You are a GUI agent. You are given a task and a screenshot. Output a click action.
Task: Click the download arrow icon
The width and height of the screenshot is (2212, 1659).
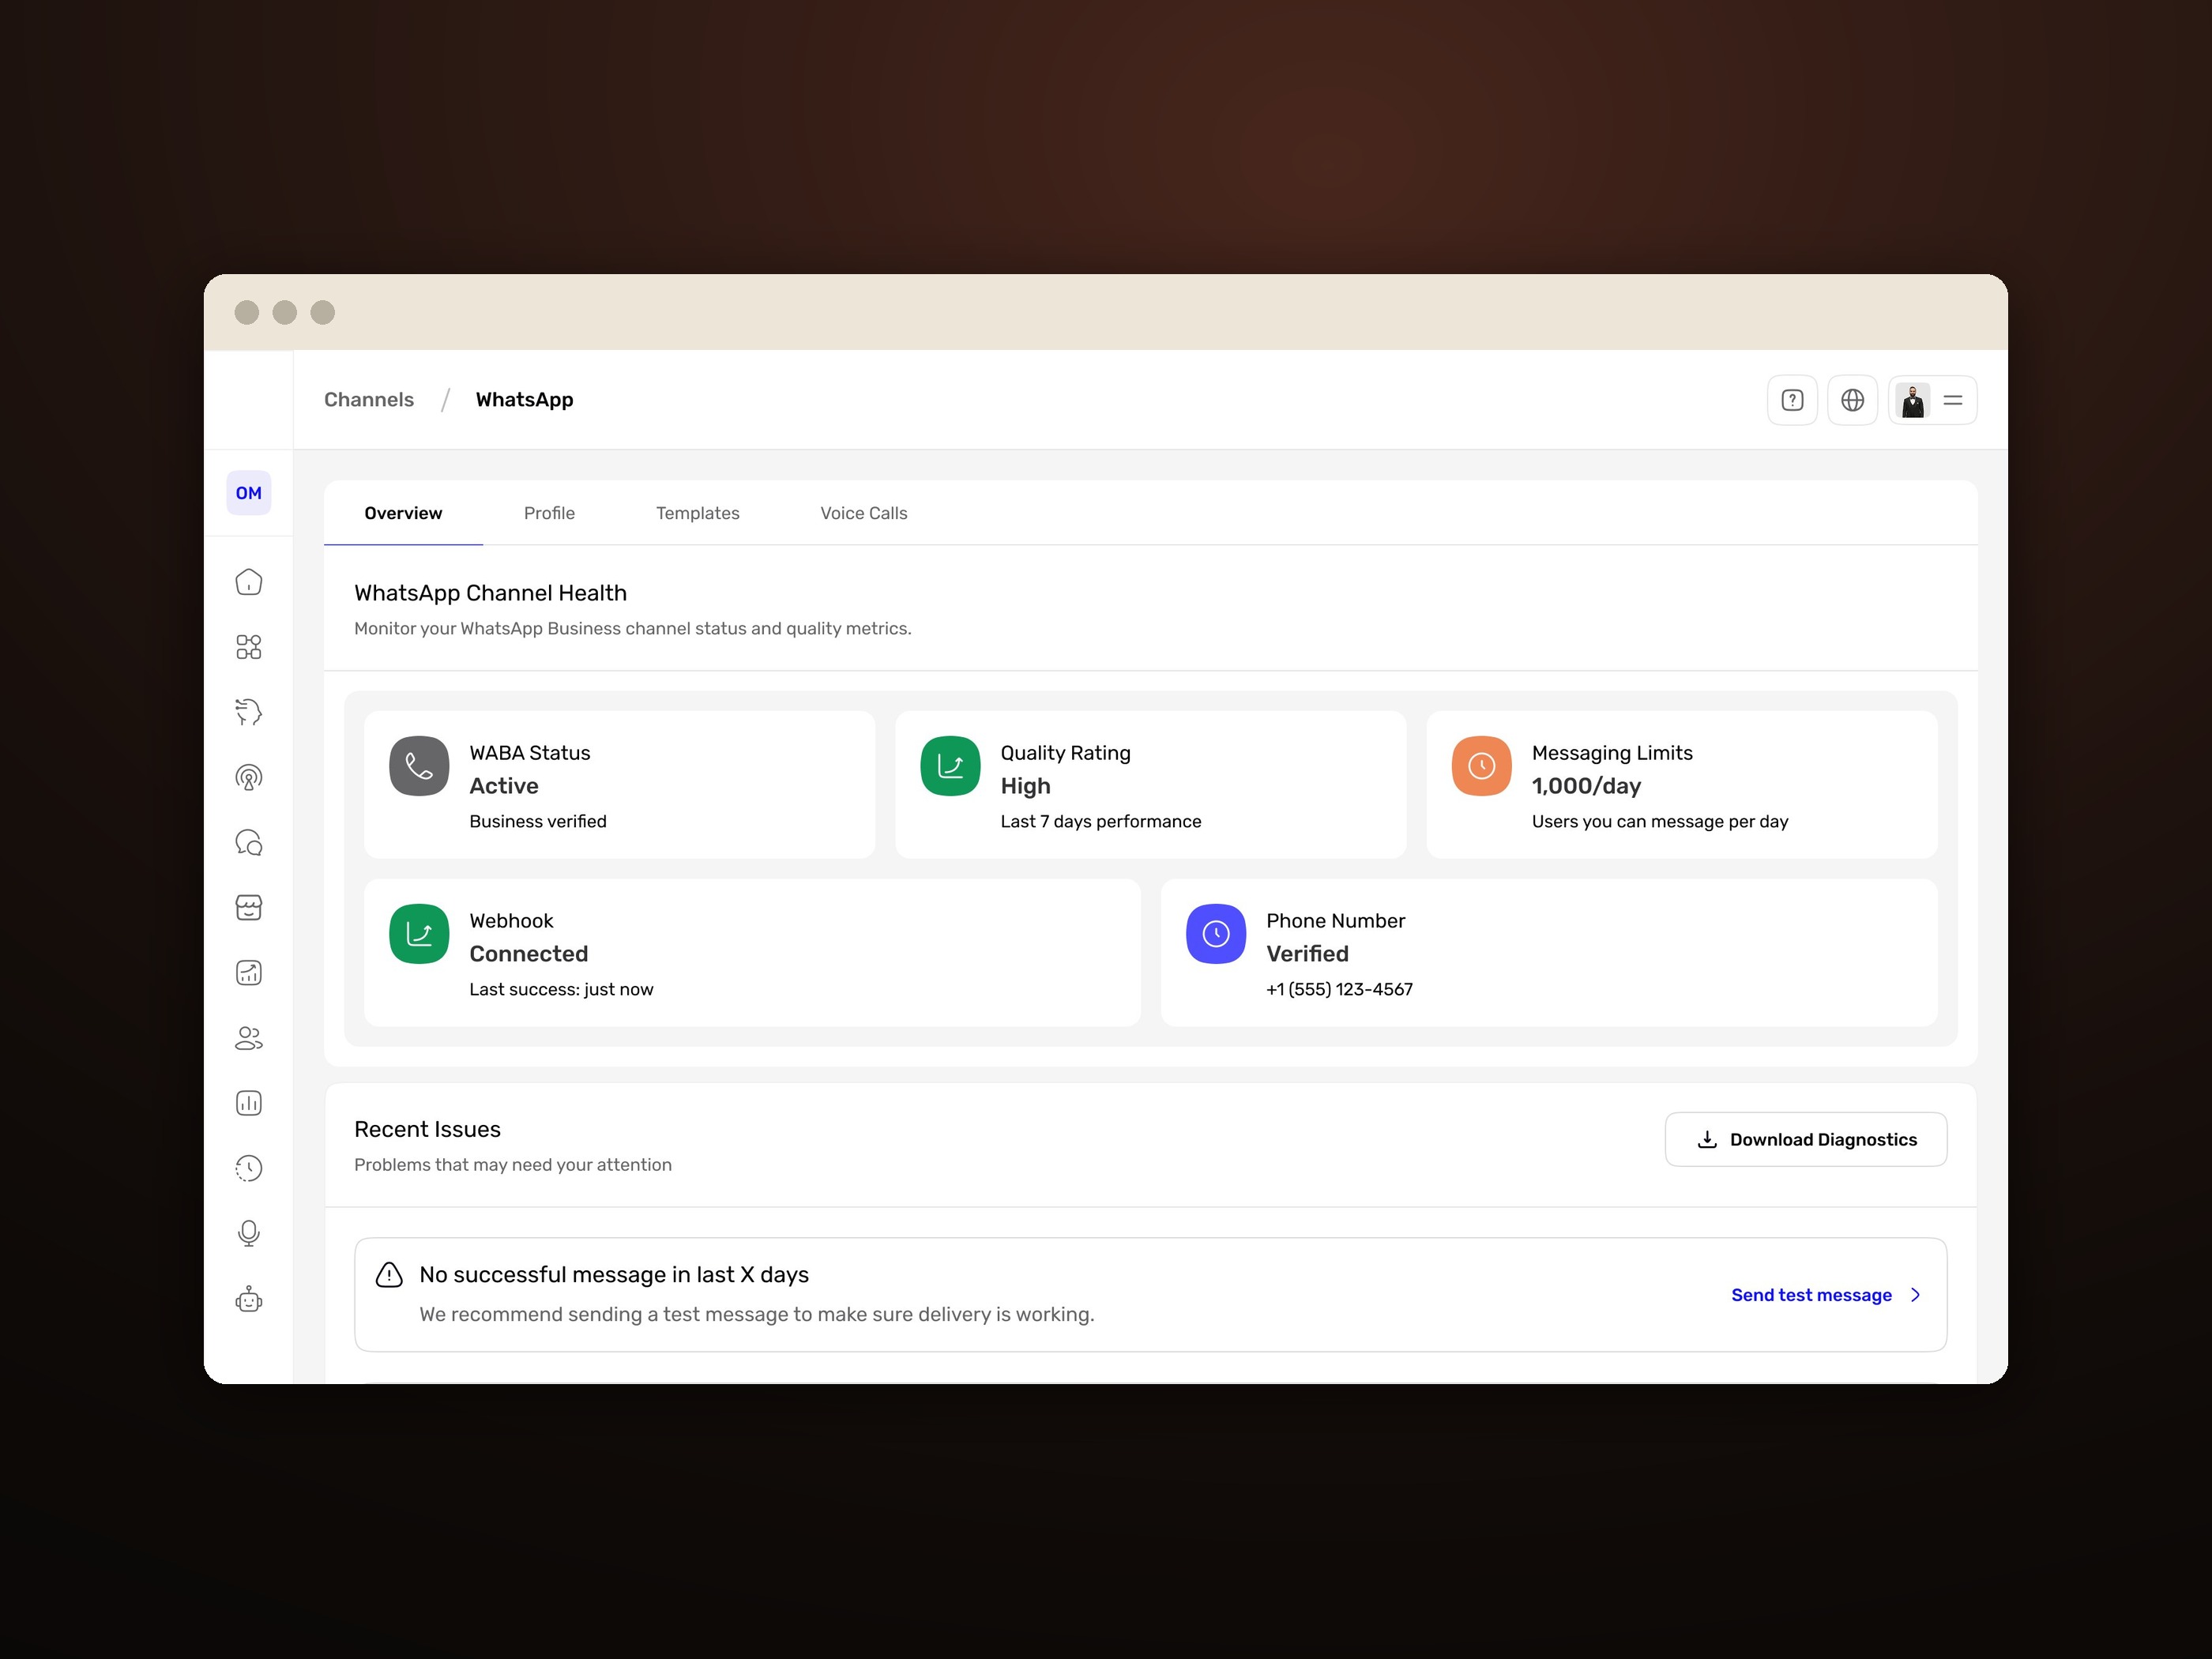[1707, 1140]
